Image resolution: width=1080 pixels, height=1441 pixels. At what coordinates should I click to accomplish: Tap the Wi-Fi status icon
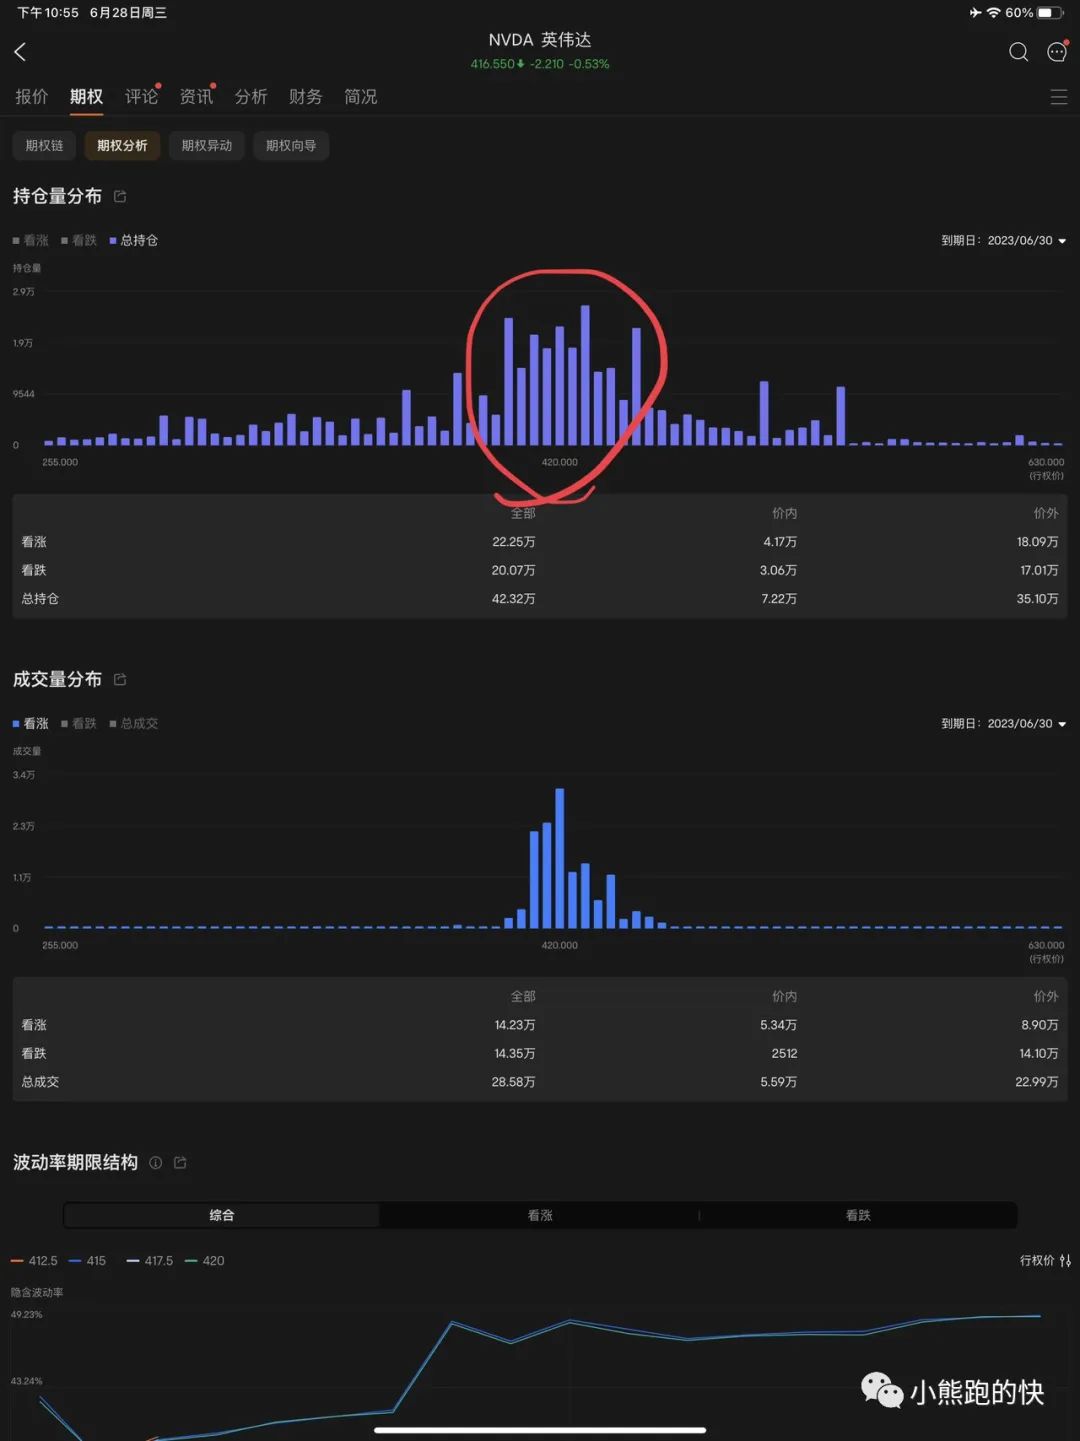pyautogui.click(x=993, y=13)
